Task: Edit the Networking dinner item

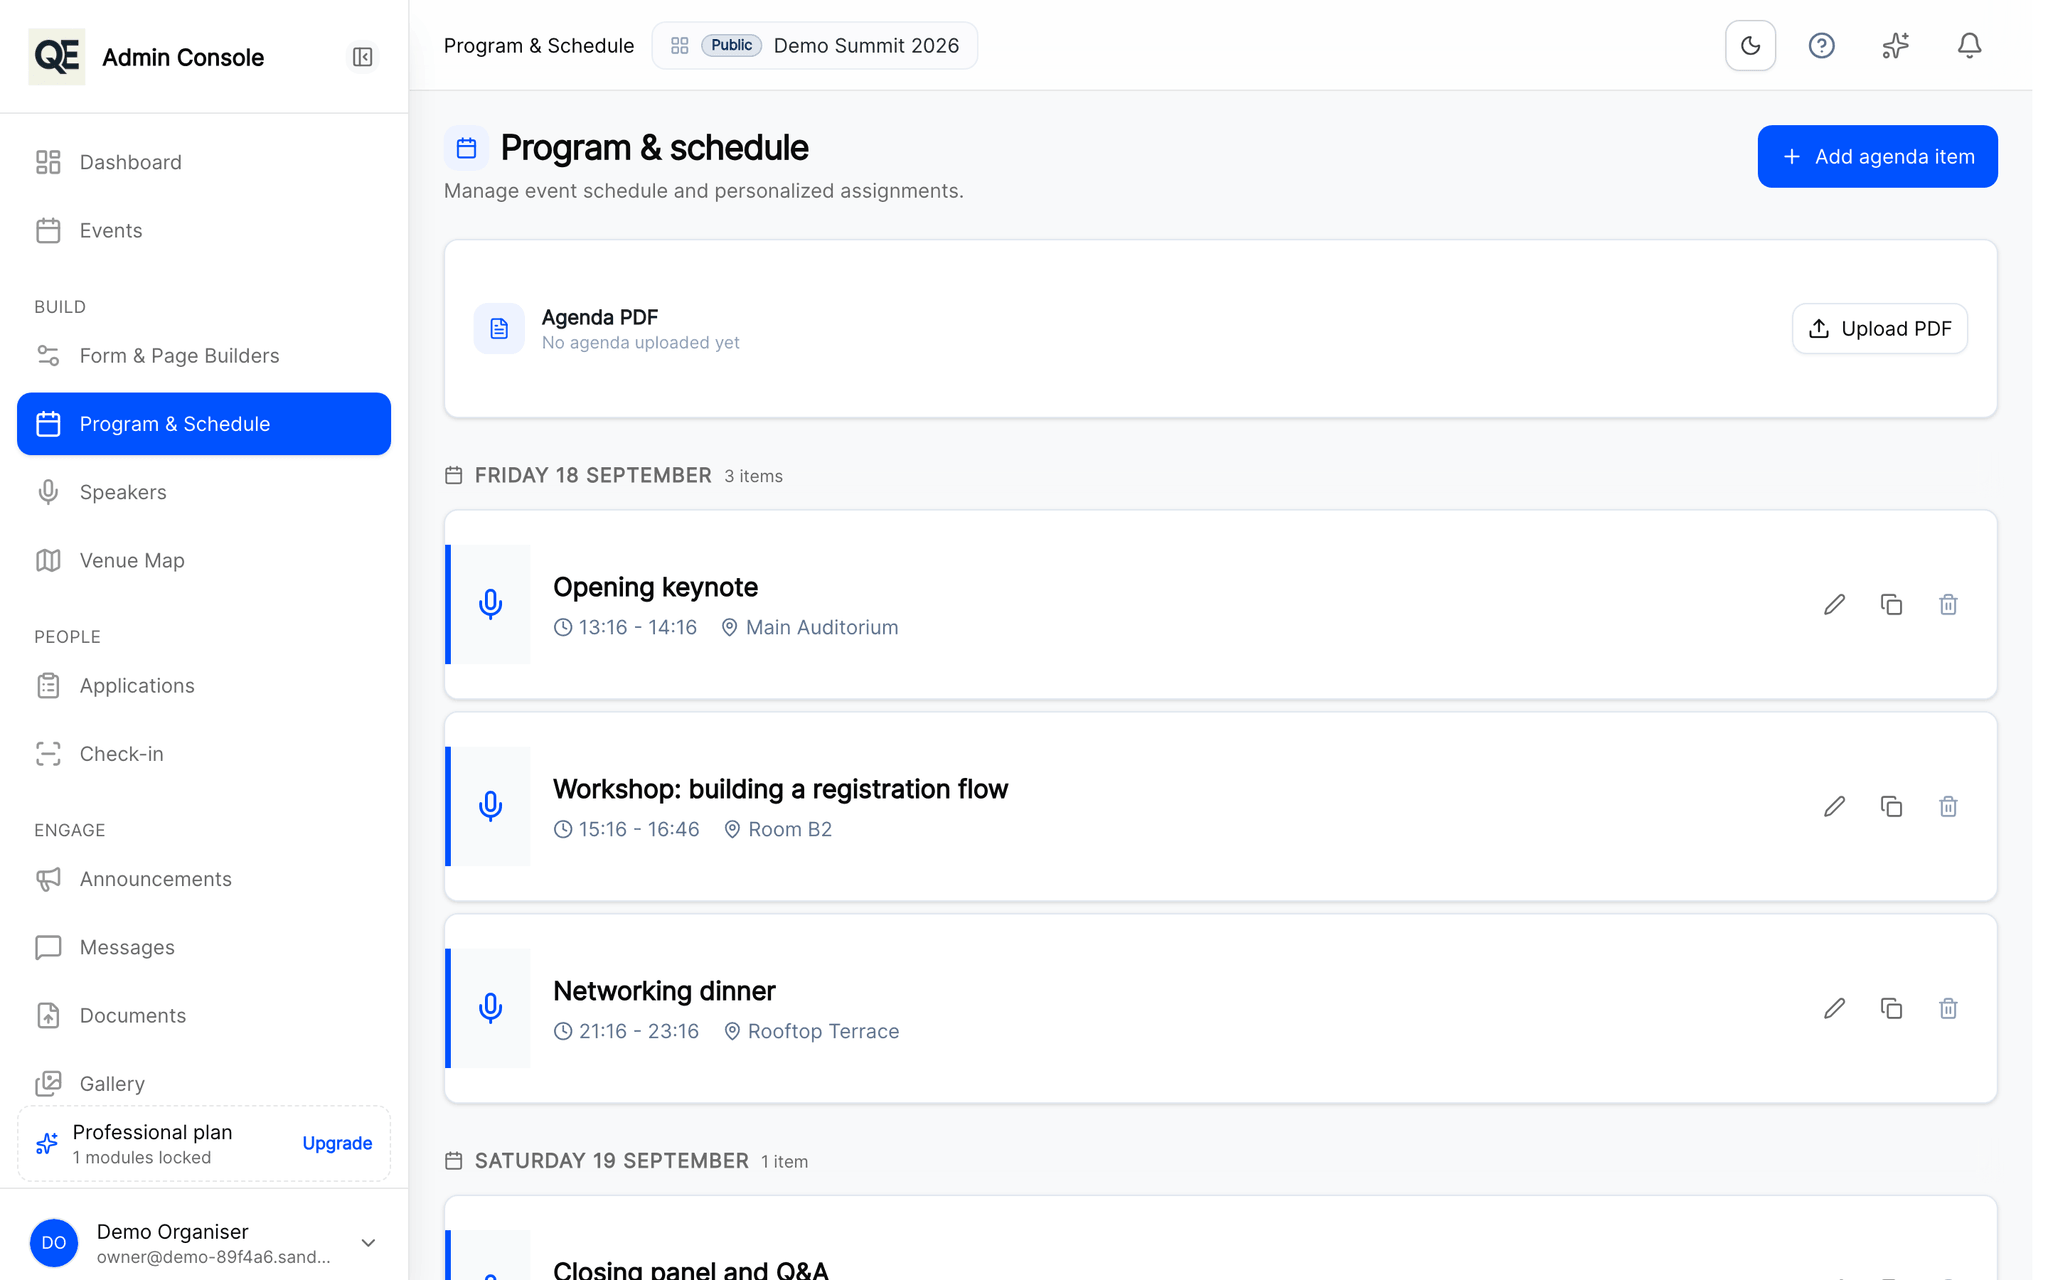Action: coord(1834,1008)
